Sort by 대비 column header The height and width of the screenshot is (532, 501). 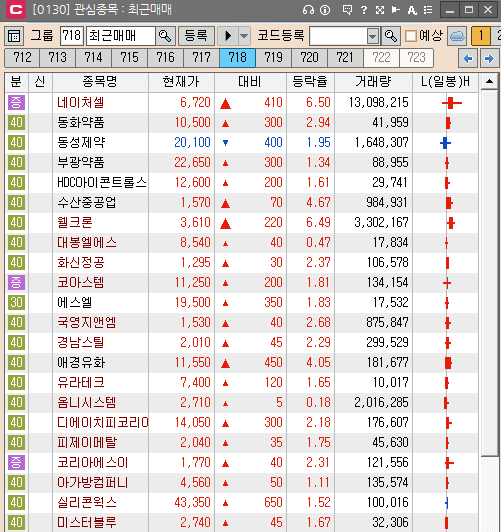pyautogui.click(x=250, y=82)
